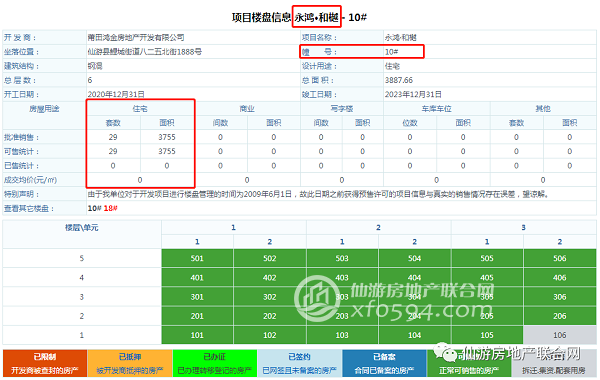This screenshot has width=600, height=380.
Task: Open the 10# building link
Action: click(x=95, y=209)
